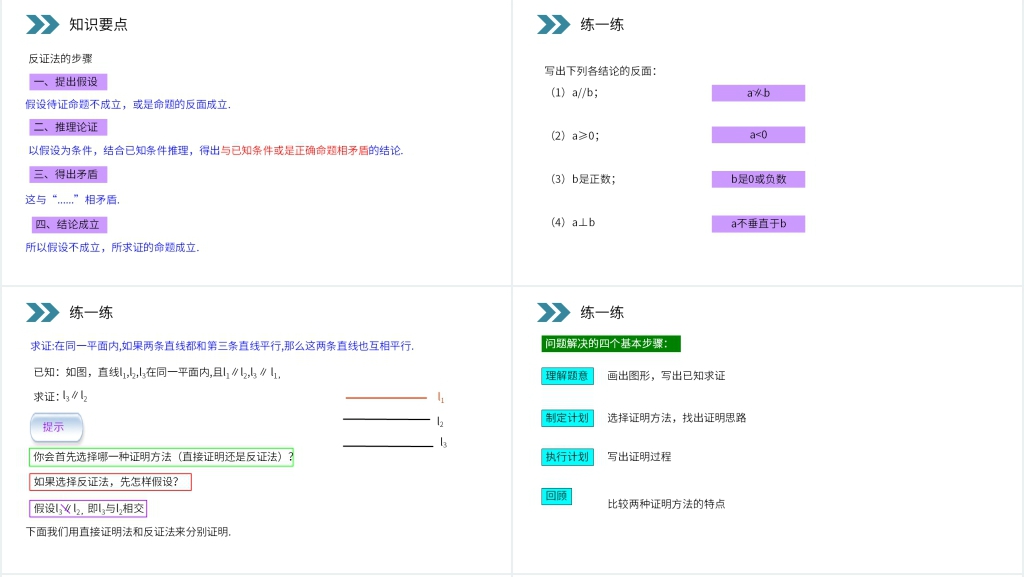This screenshot has height=577, width=1024.
Task: Click the orange line labeled l1
Action: (x=386, y=398)
